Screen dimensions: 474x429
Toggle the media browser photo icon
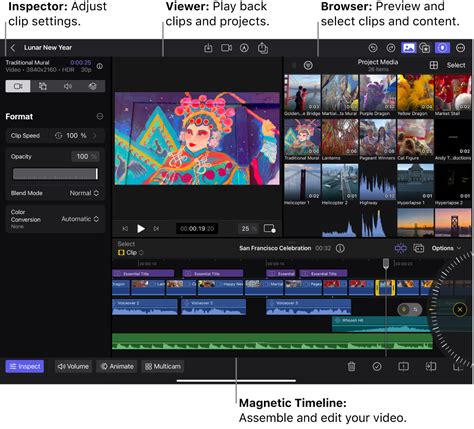[x=409, y=48]
